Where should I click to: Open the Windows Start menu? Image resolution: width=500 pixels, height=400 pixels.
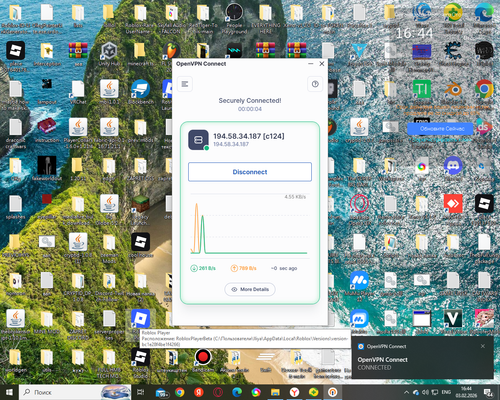tap(9, 392)
